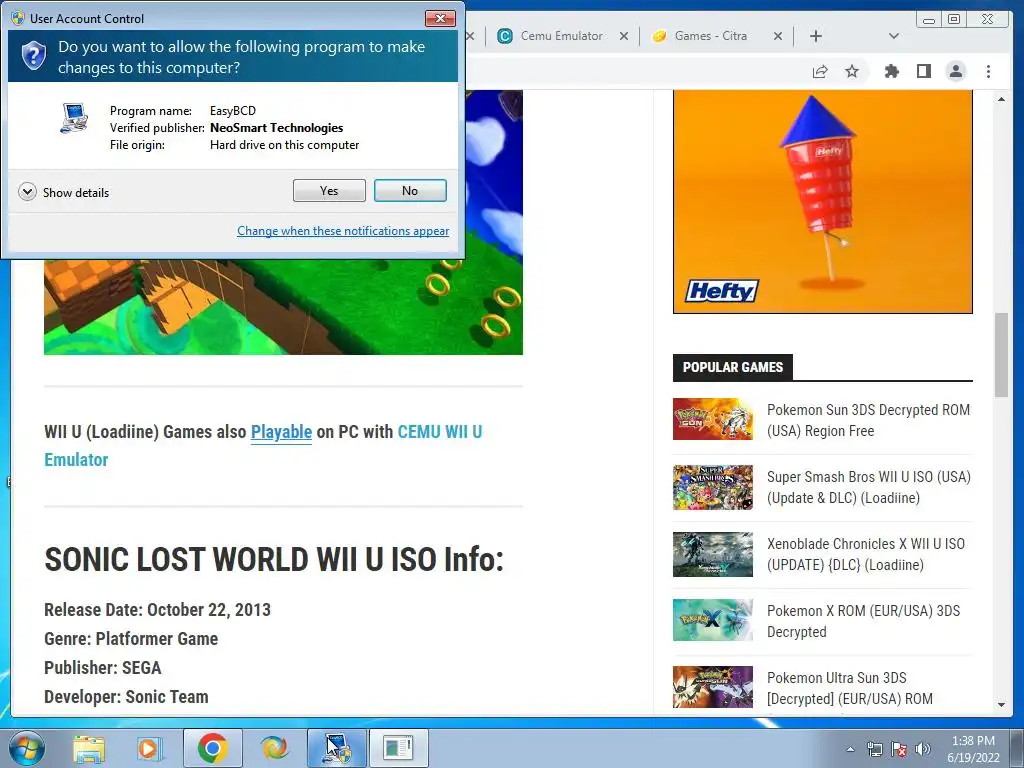Click the NeoSmart Technologies publisher name
This screenshot has height=768, width=1024.
tap(276, 127)
